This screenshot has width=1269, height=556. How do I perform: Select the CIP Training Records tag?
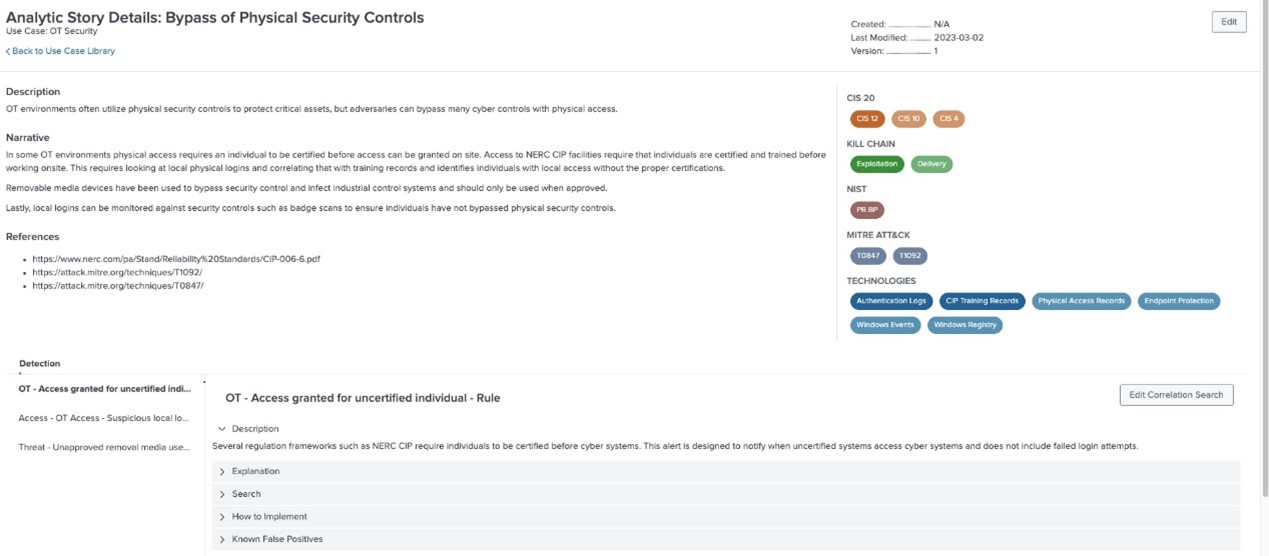coord(982,301)
